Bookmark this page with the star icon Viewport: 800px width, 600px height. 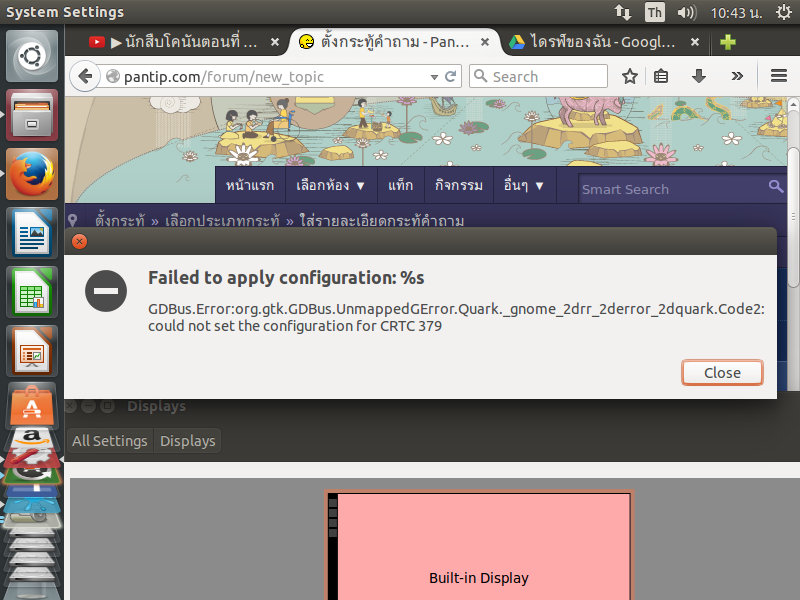pos(630,77)
